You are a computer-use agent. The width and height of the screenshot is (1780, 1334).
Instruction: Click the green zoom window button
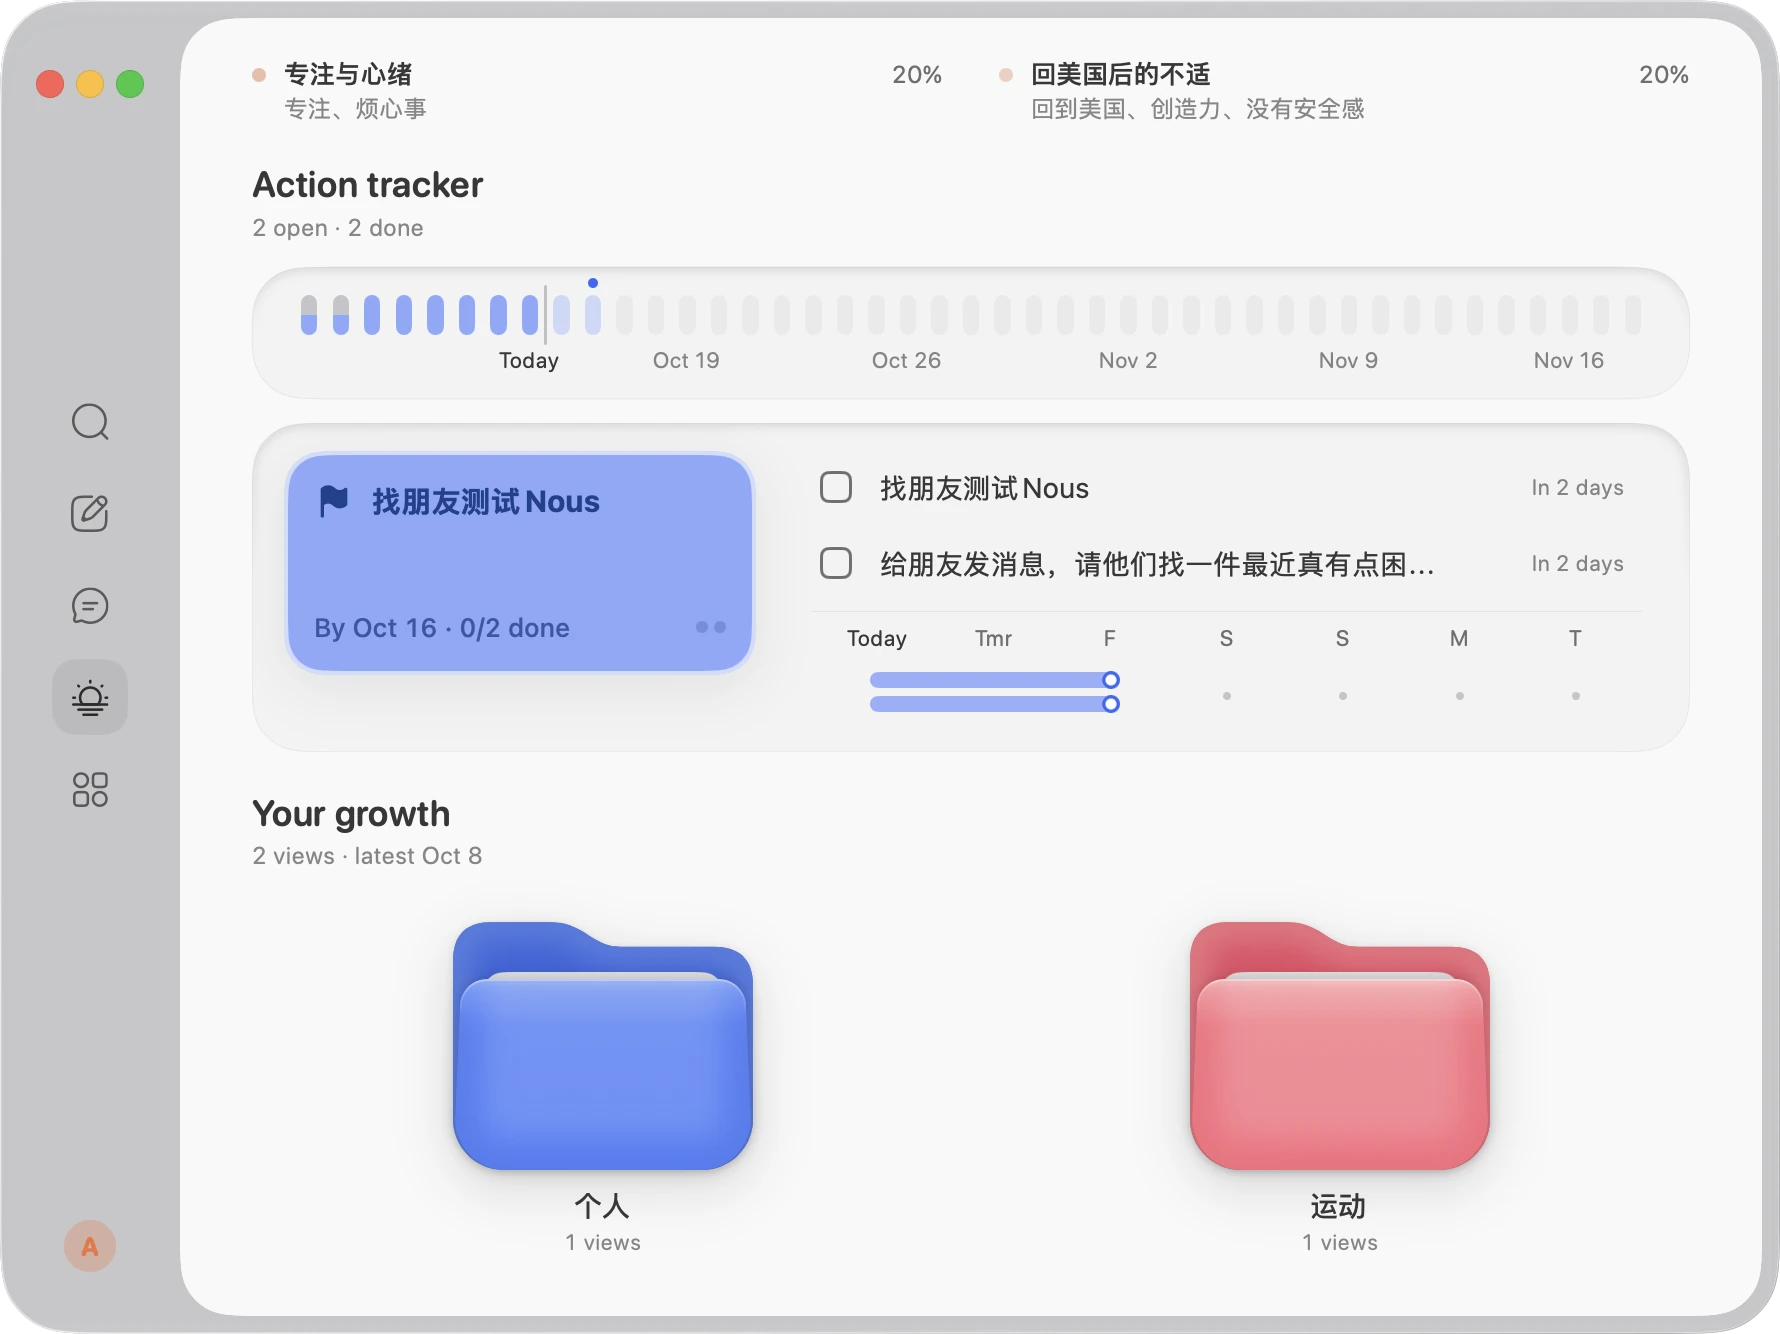pos(130,84)
